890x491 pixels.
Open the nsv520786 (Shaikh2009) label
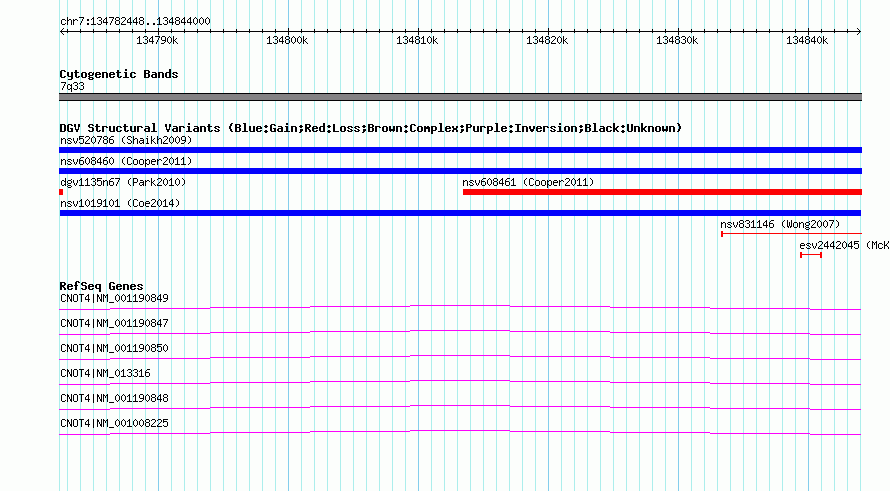126,140
